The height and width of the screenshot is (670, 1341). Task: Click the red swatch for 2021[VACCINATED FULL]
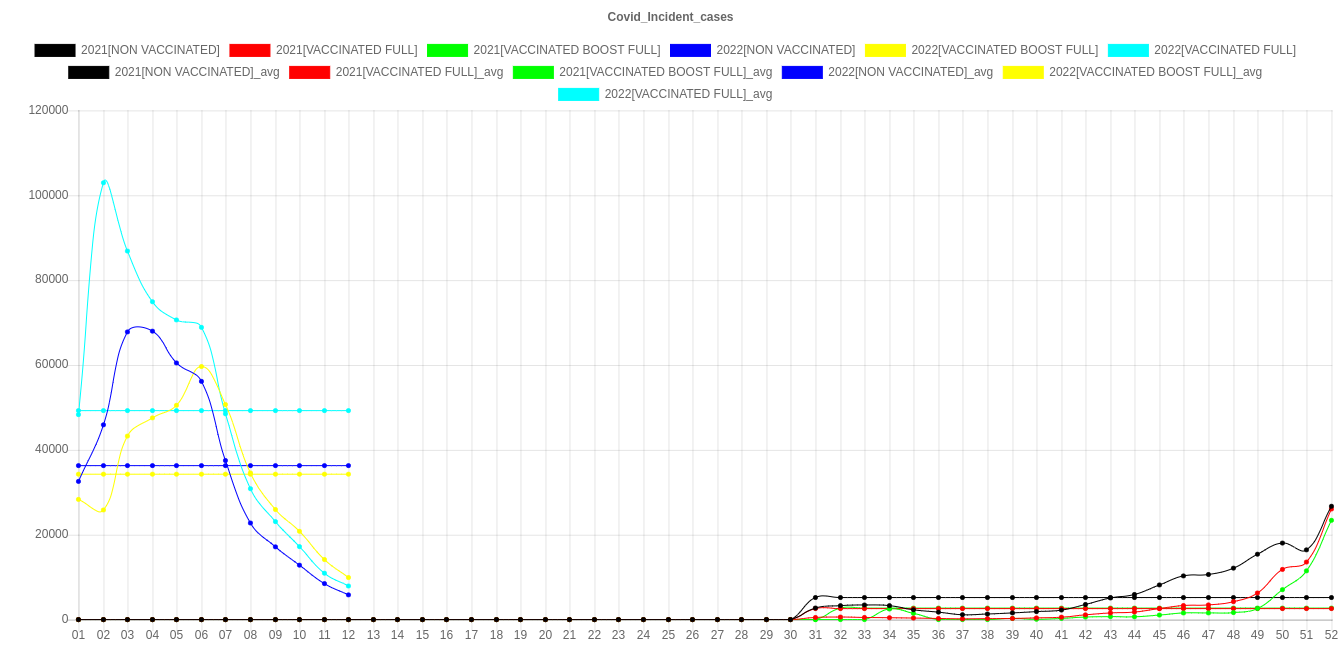[249, 50]
